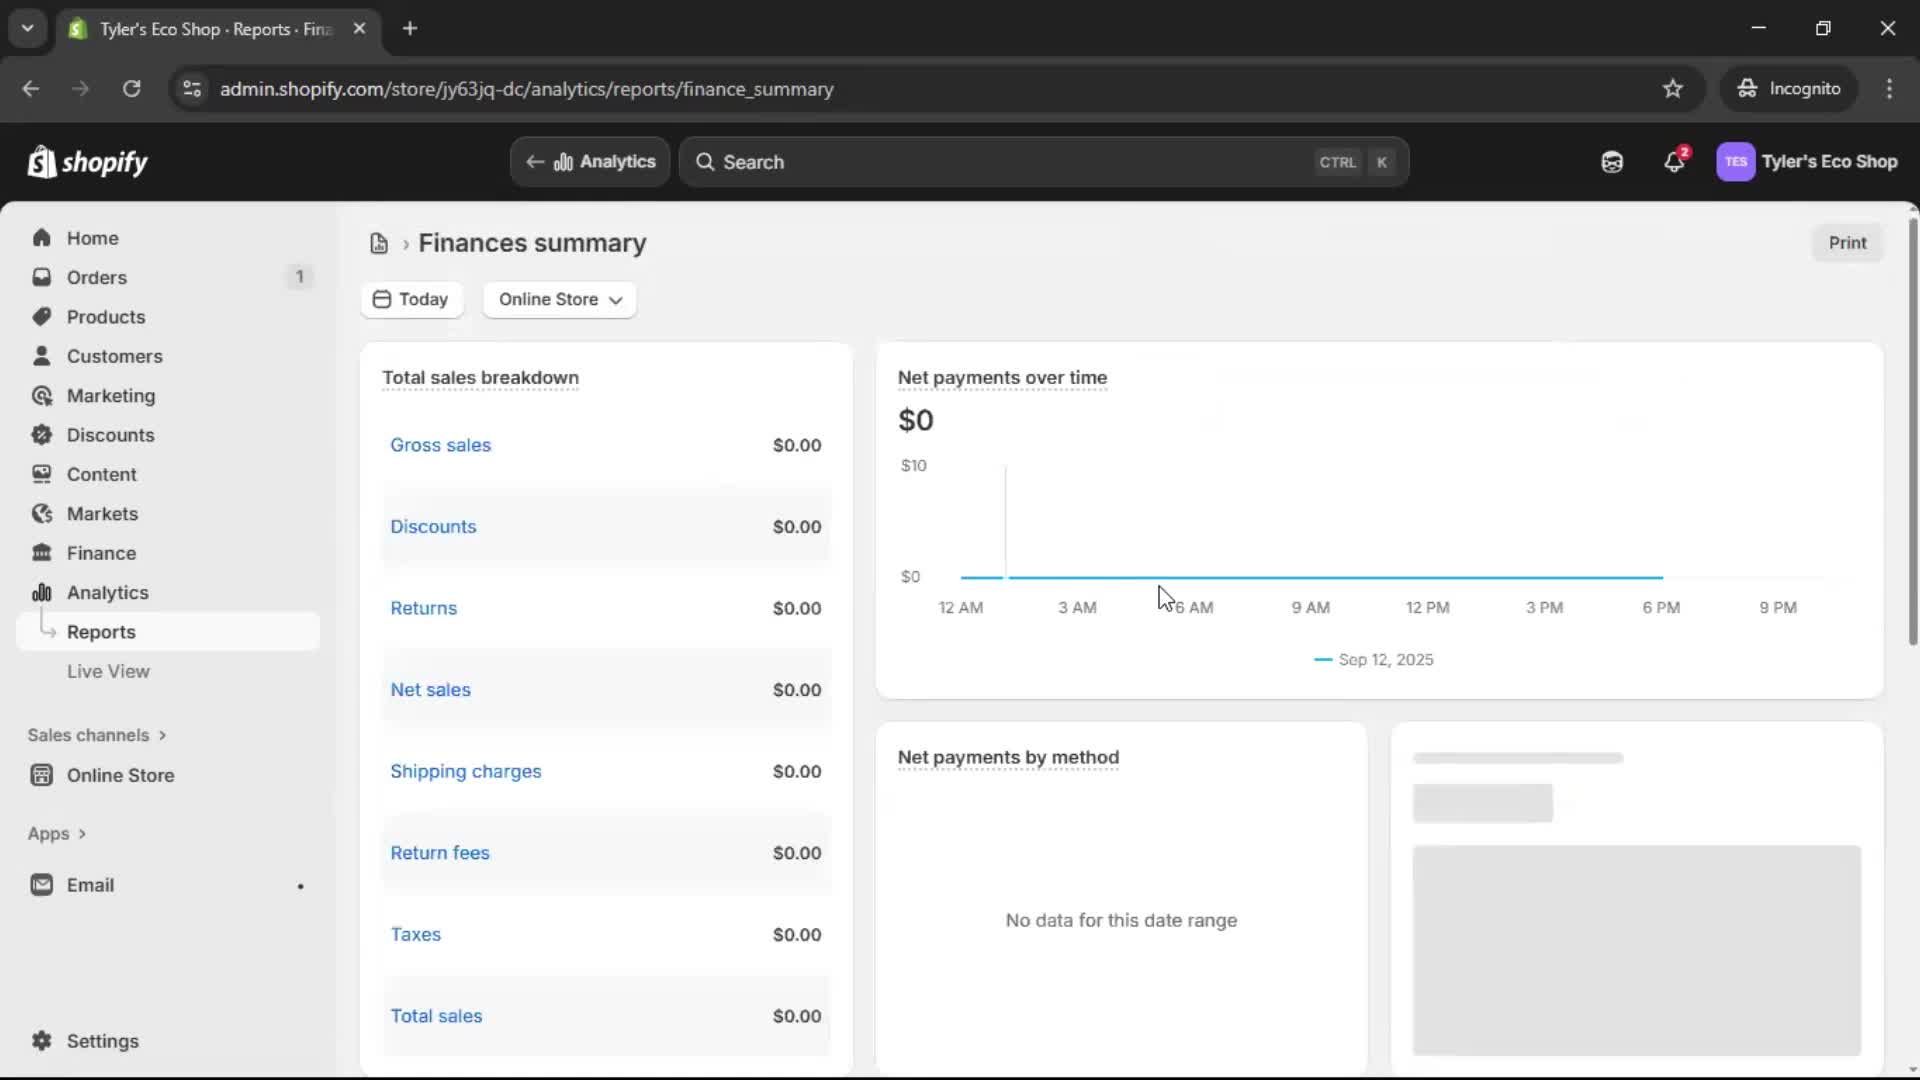Open the Gross sales report link
Screen dimensions: 1920x1080
click(x=440, y=445)
